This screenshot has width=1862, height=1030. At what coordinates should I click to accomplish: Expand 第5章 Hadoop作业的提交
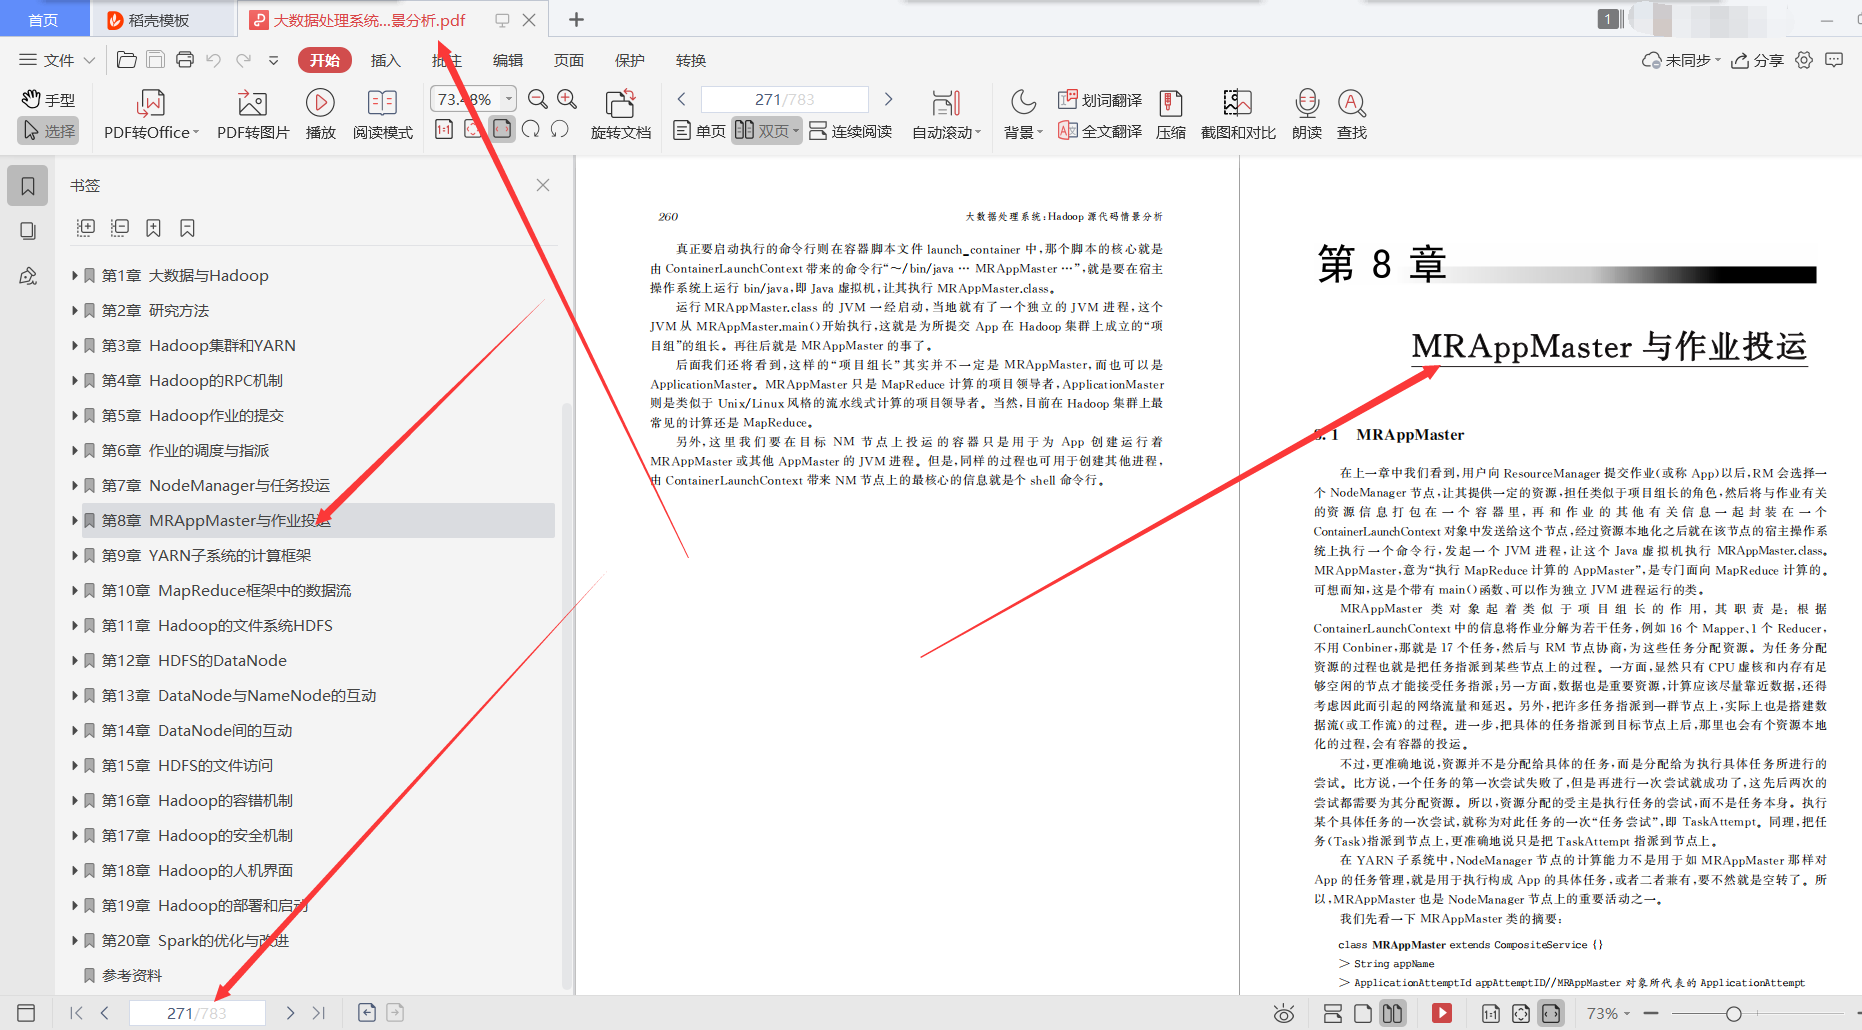pos(74,415)
